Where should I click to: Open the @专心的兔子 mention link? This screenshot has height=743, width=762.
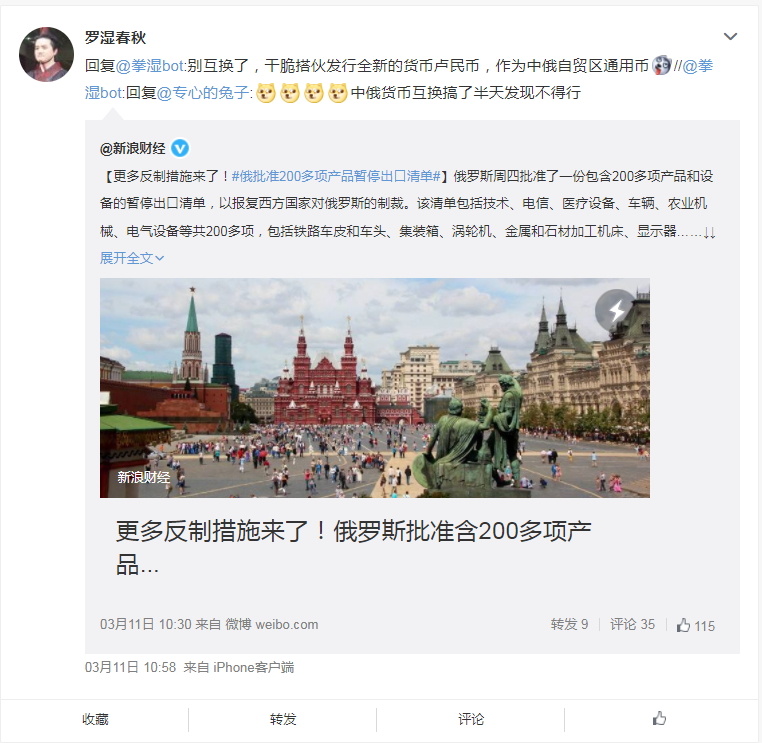[203, 92]
